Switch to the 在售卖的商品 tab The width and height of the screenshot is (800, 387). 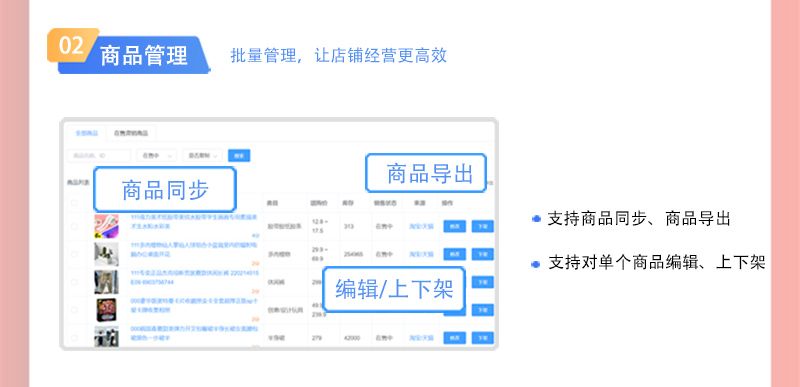point(131,133)
